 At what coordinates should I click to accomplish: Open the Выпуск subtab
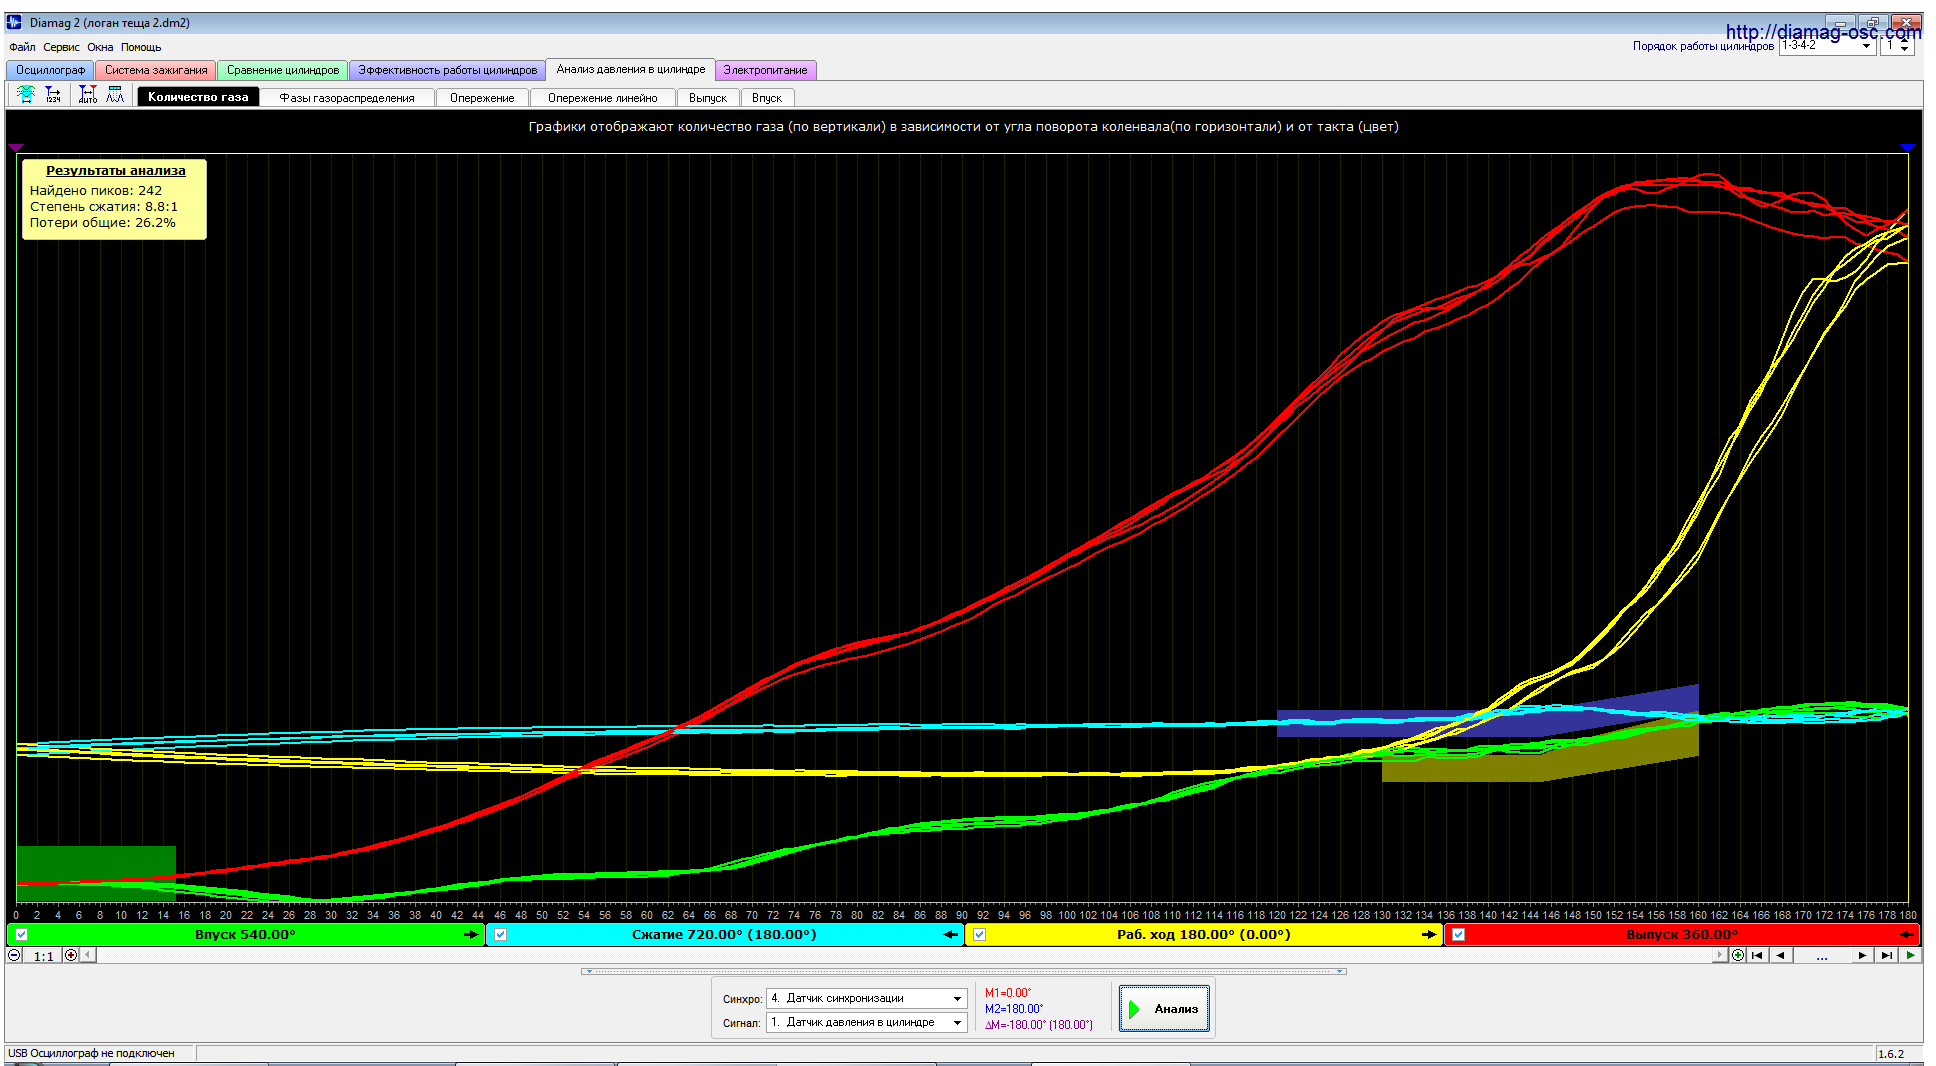coord(708,98)
